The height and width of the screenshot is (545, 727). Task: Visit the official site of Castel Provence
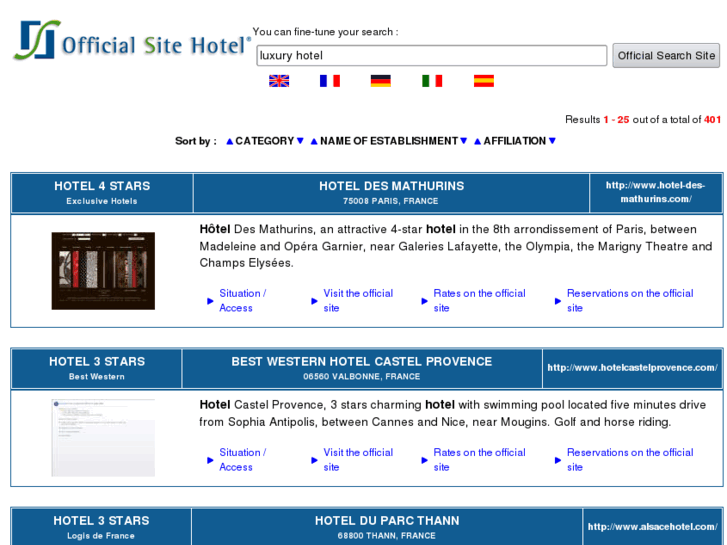[358, 460]
